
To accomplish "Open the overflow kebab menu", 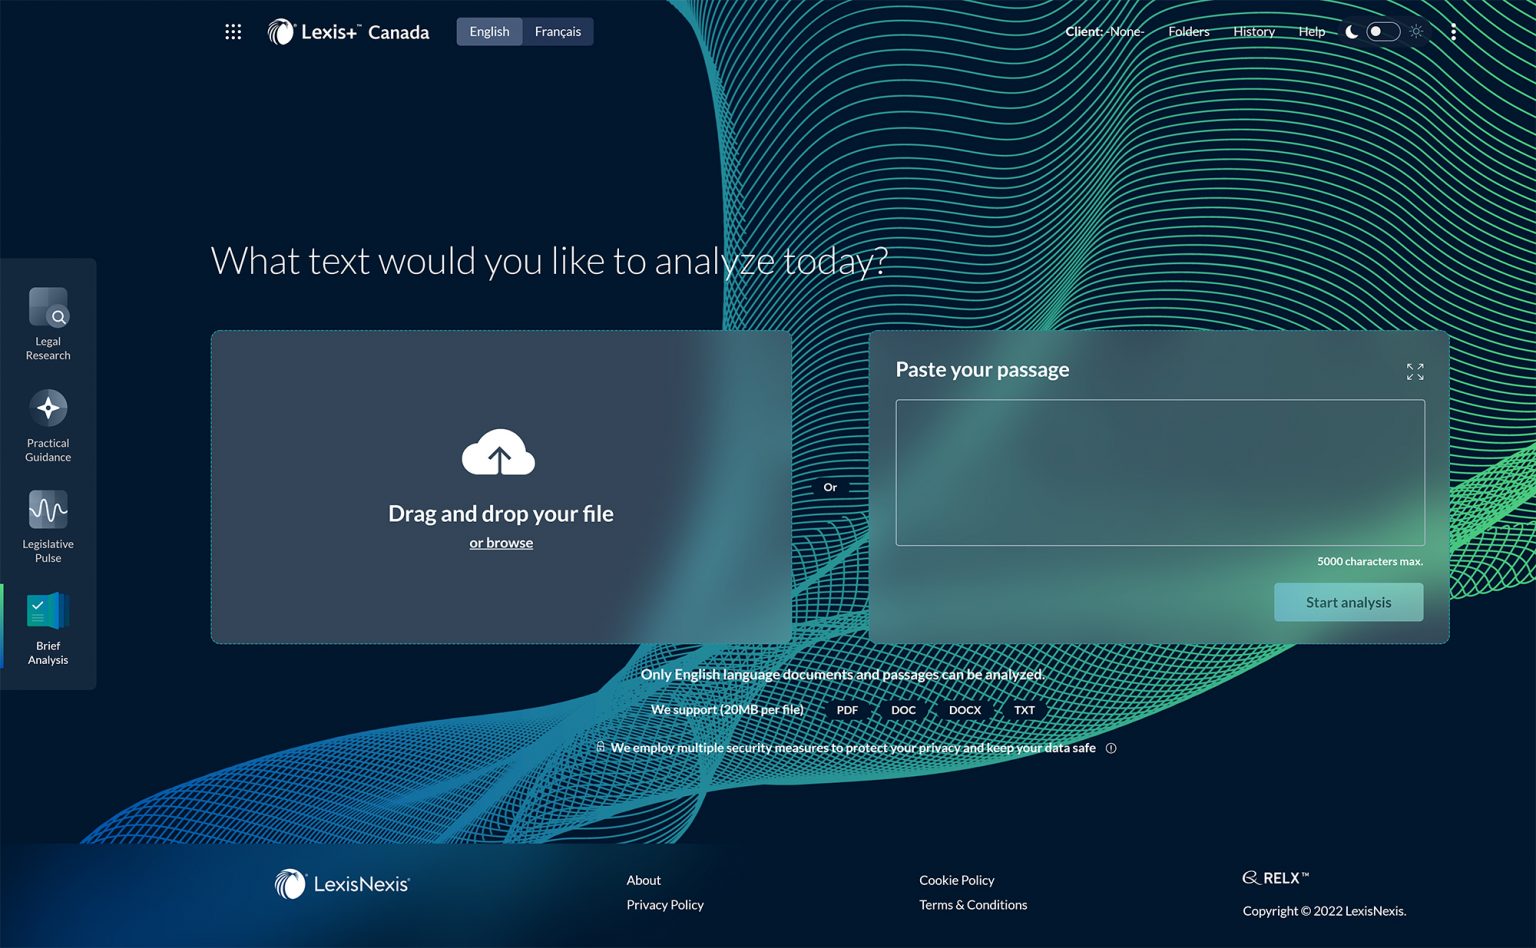I will [1454, 31].
